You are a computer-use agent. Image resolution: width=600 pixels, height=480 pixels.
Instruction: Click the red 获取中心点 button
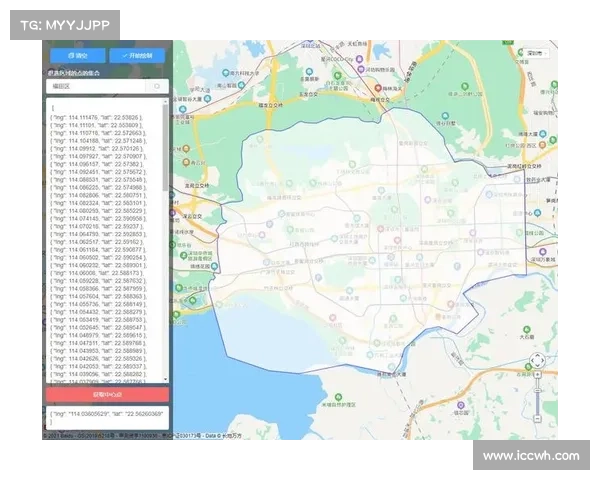point(108,394)
